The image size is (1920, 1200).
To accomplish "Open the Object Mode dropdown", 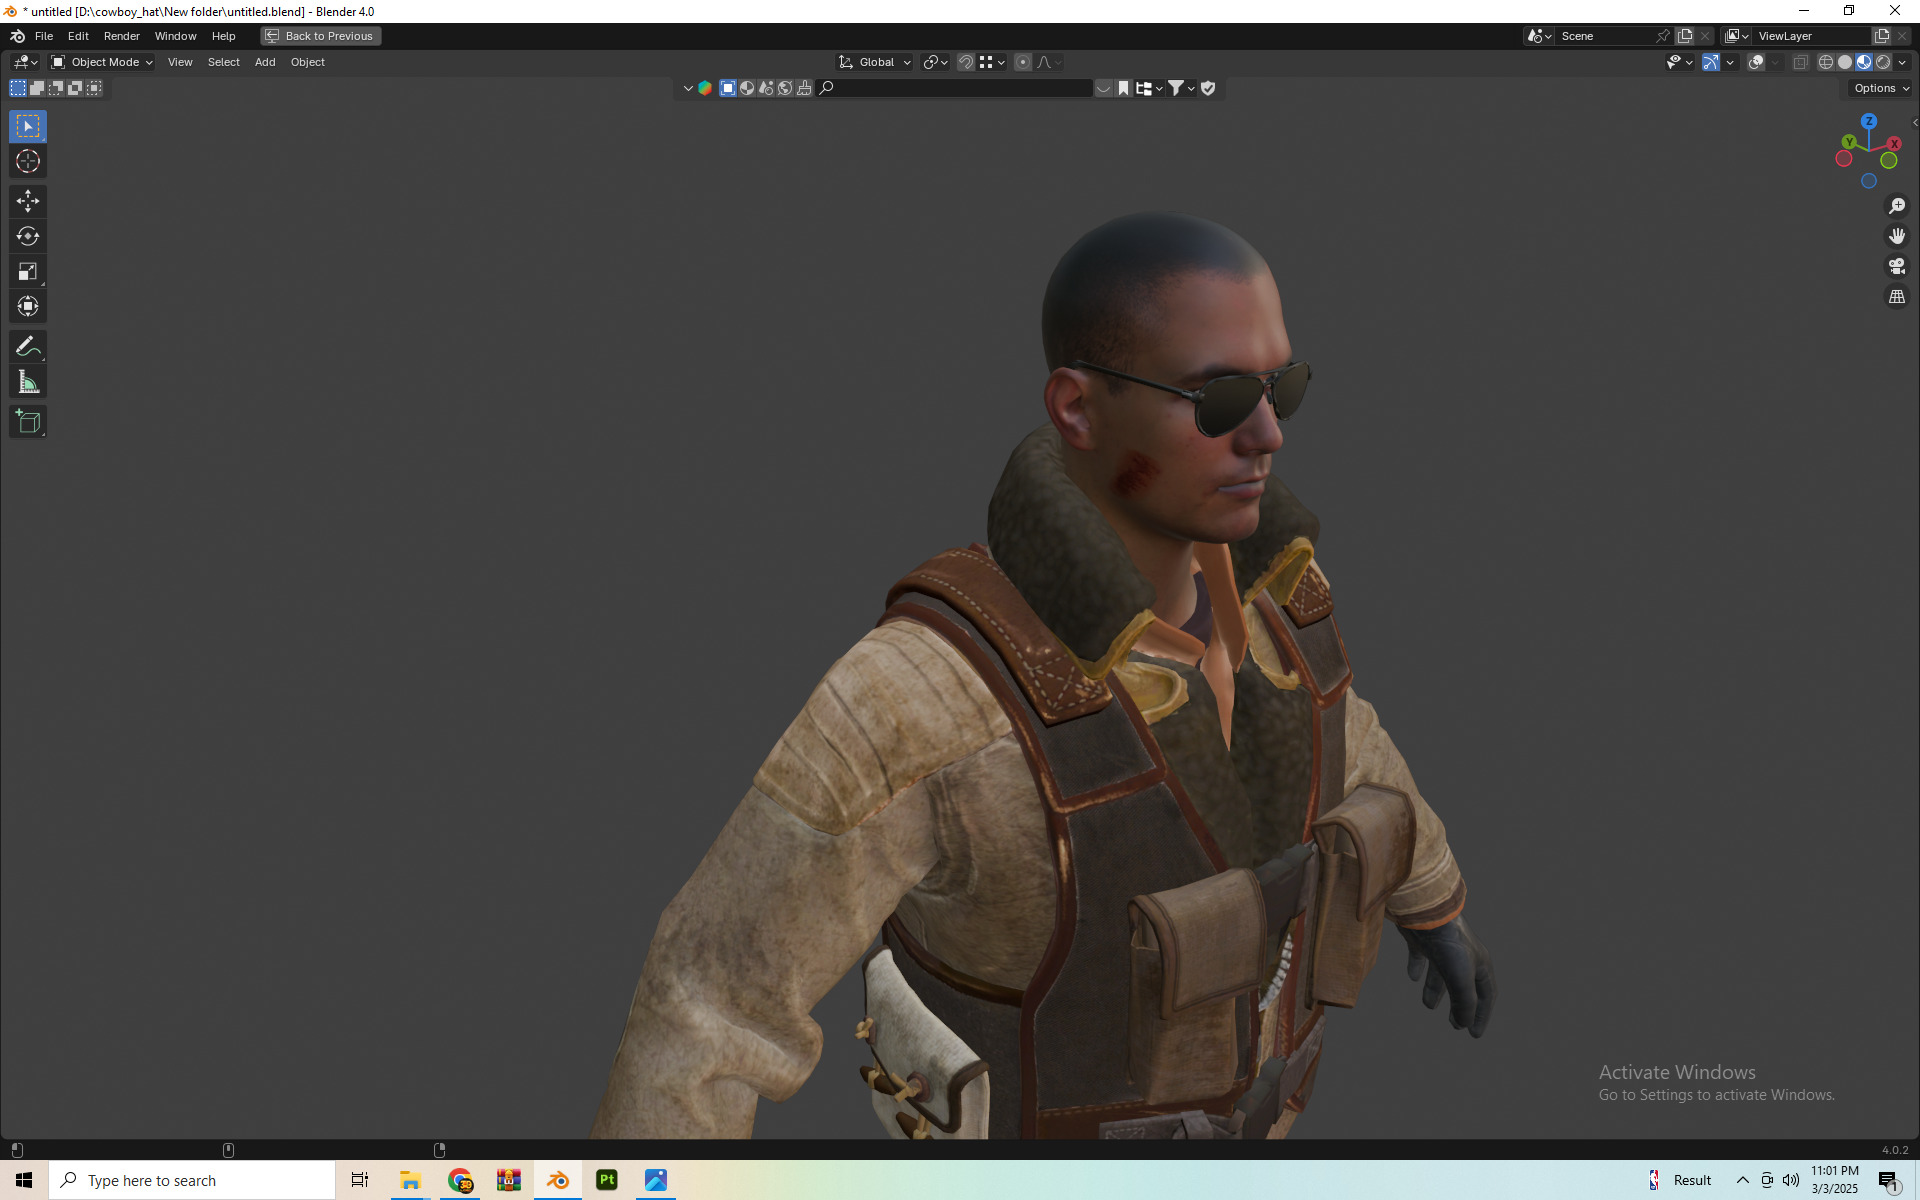I will click(102, 62).
